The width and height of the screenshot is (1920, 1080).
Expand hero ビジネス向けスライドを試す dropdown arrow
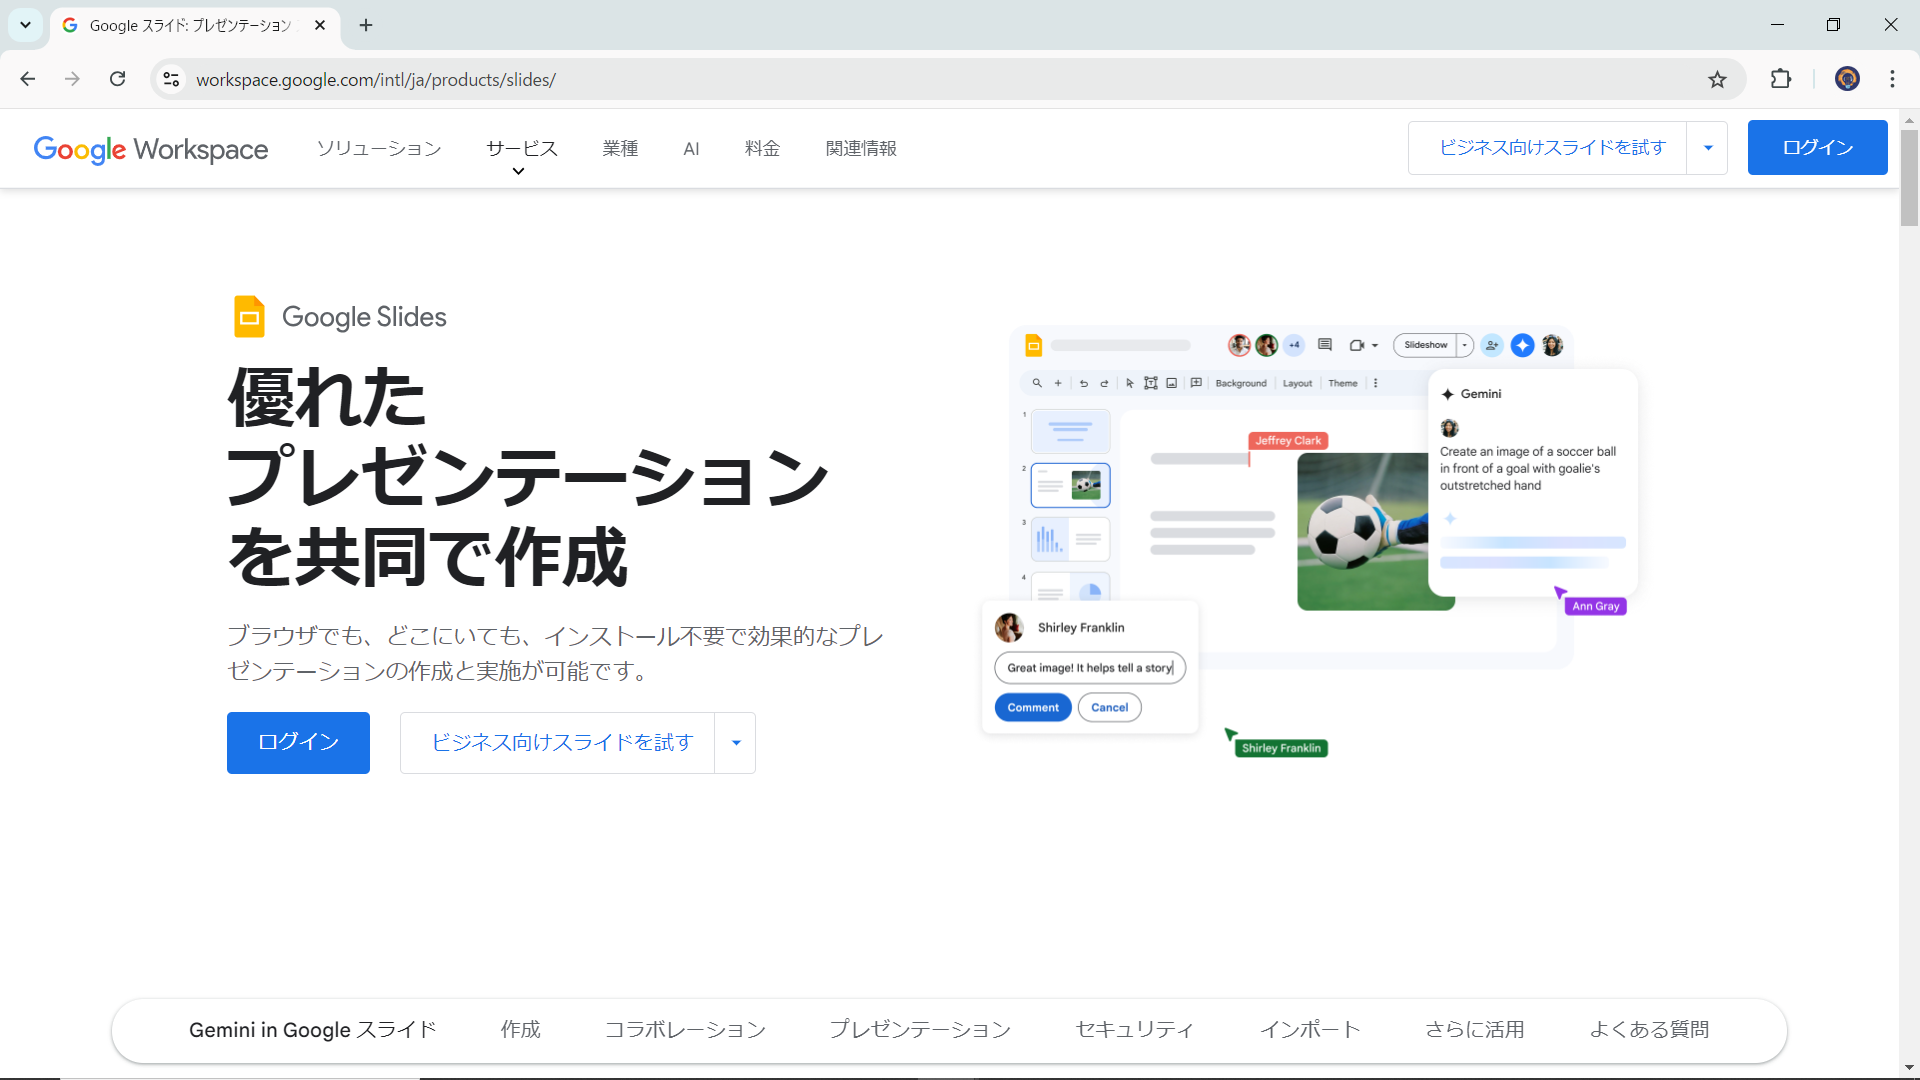(x=736, y=742)
